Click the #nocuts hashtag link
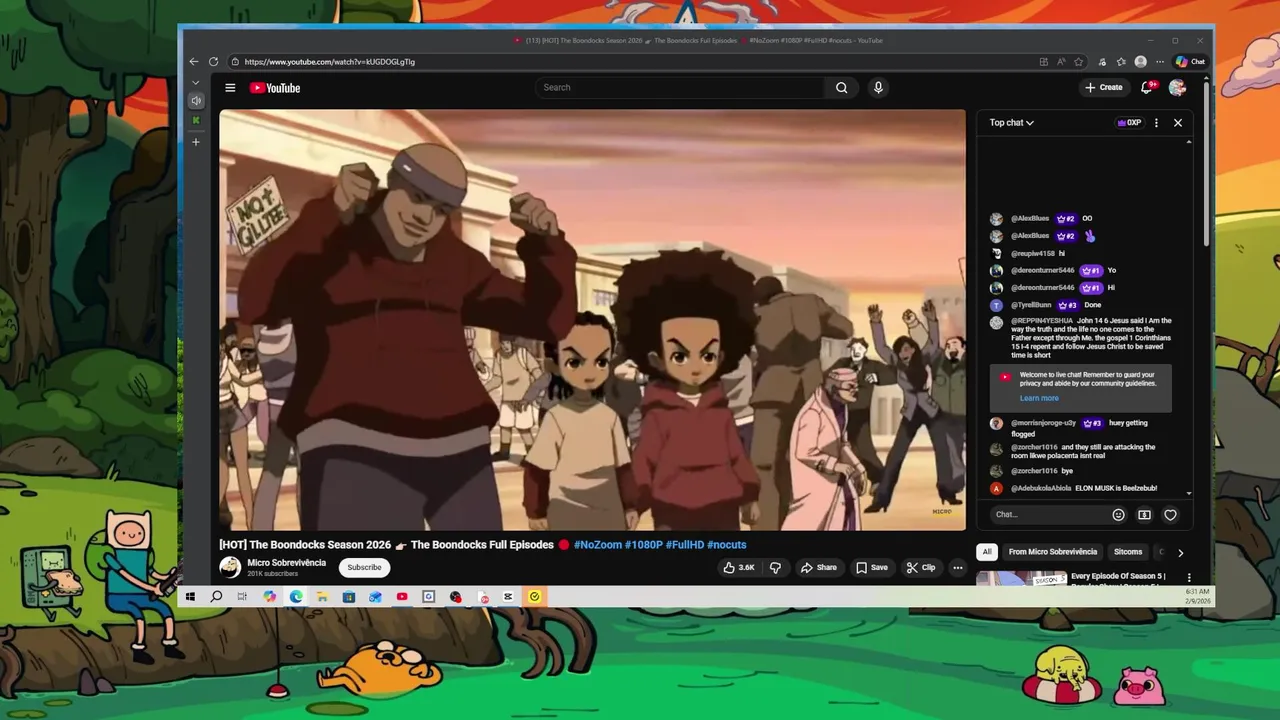The image size is (1280, 720). 727,545
